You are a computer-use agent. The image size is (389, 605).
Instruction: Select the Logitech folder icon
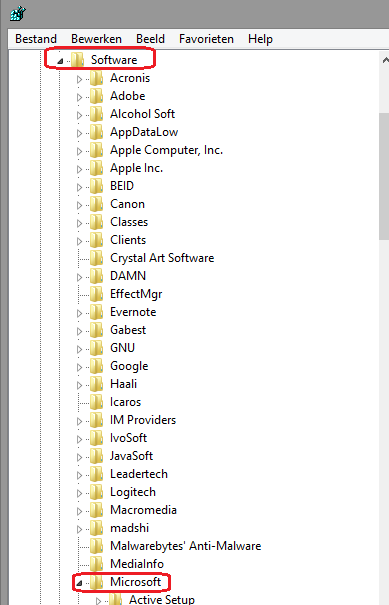coord(96,492)
